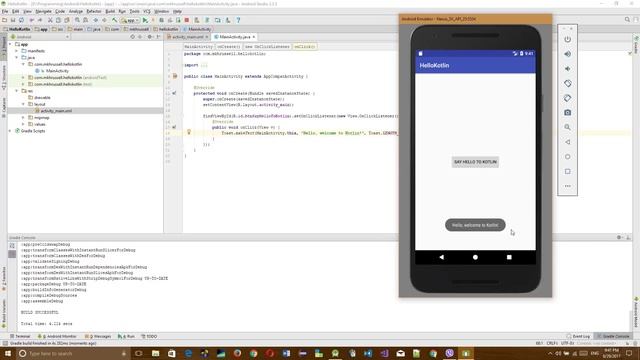The image size is (640, 360).
Task: Click the Open folder toolbar icon
Action: point(4,20)
